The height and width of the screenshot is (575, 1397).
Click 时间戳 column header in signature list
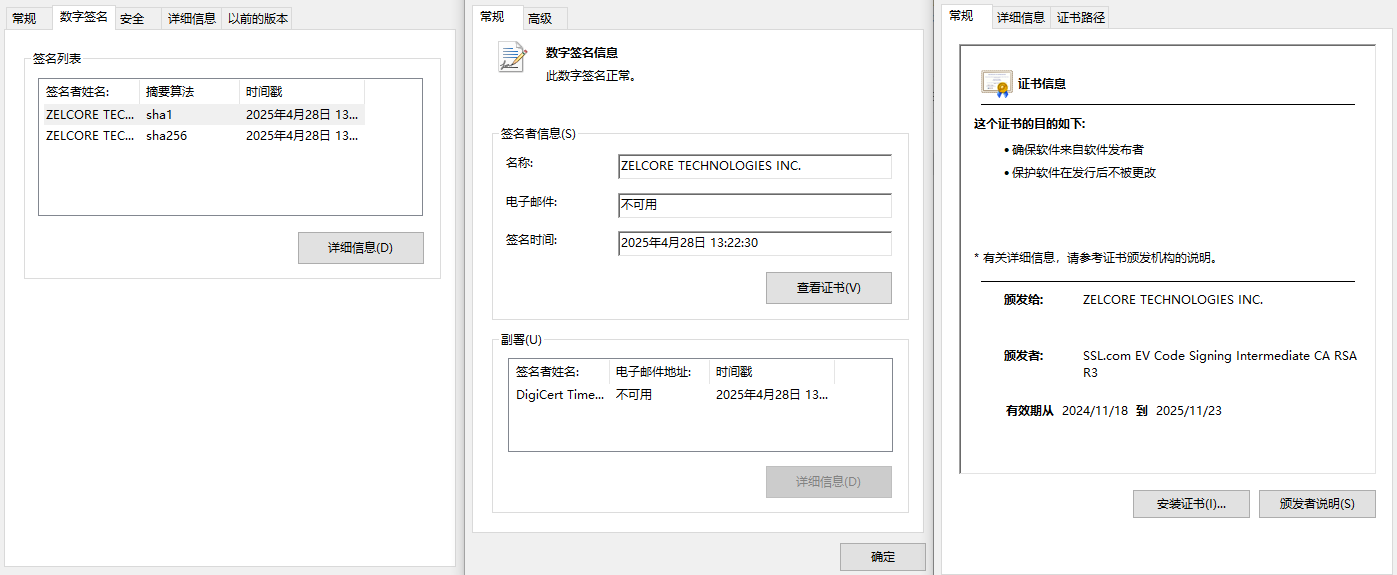[302, 92]
